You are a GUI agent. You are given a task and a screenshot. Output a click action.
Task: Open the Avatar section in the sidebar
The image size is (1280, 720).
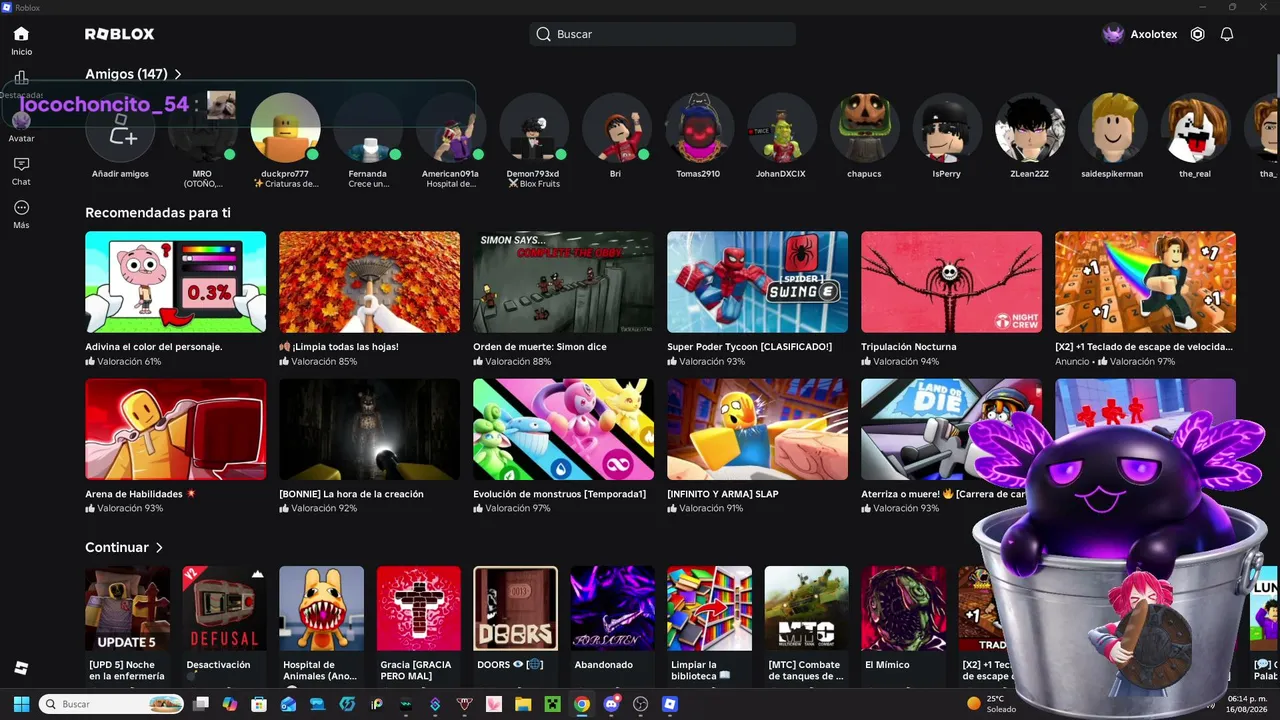(x=21, y=127)
